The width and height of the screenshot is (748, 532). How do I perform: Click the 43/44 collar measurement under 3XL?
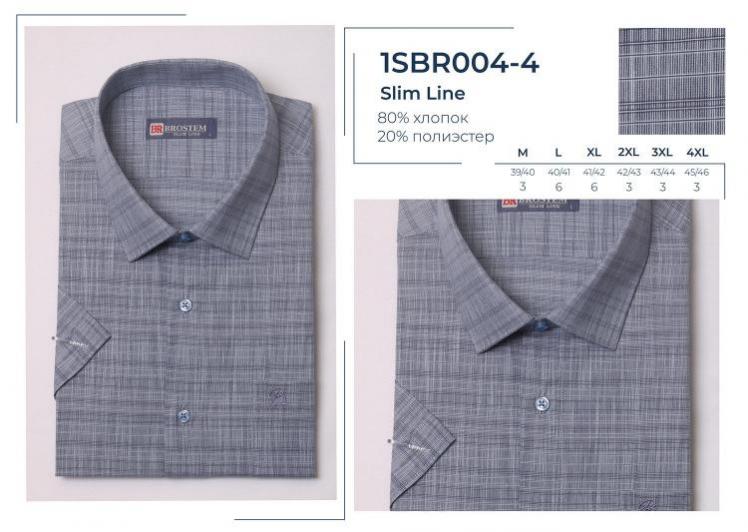pos(663,172)
